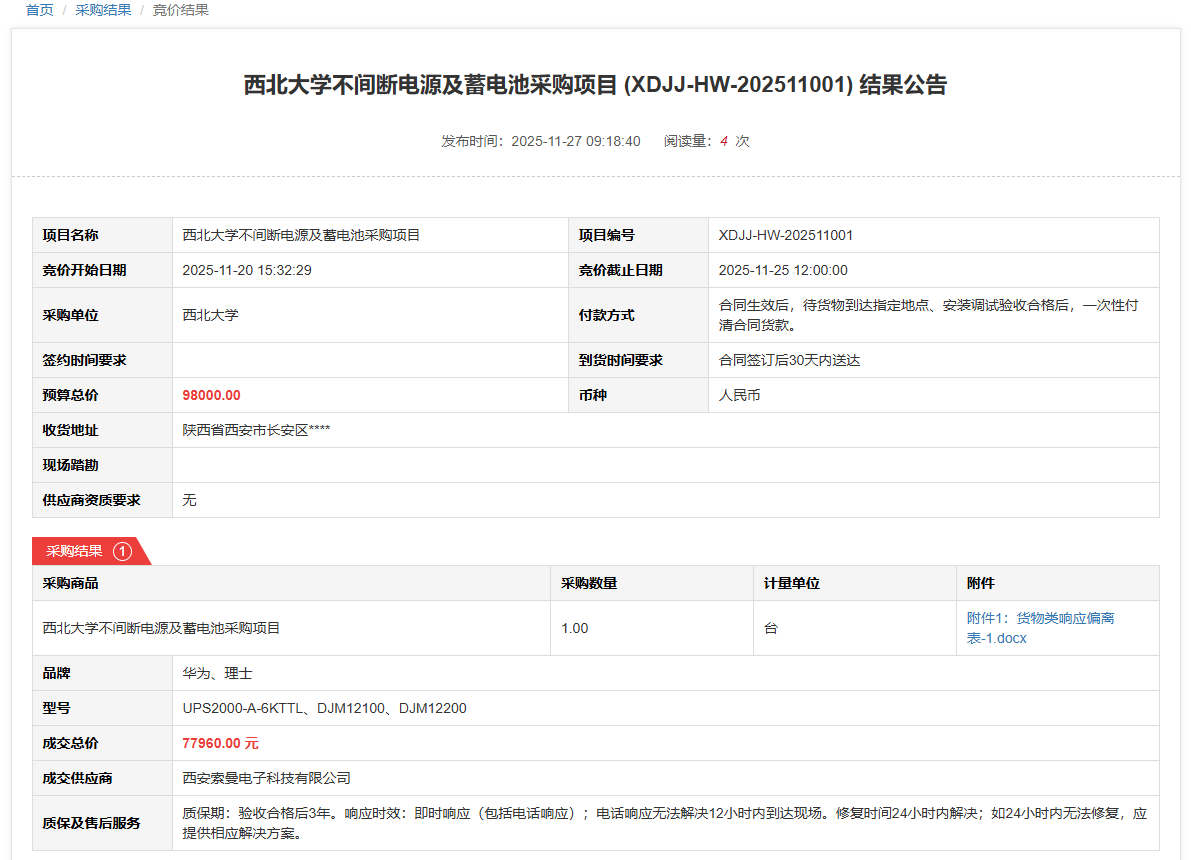1191x860 pixels.
Task: Select the red 采购结果 tab
Action: [x=75, y=551]
